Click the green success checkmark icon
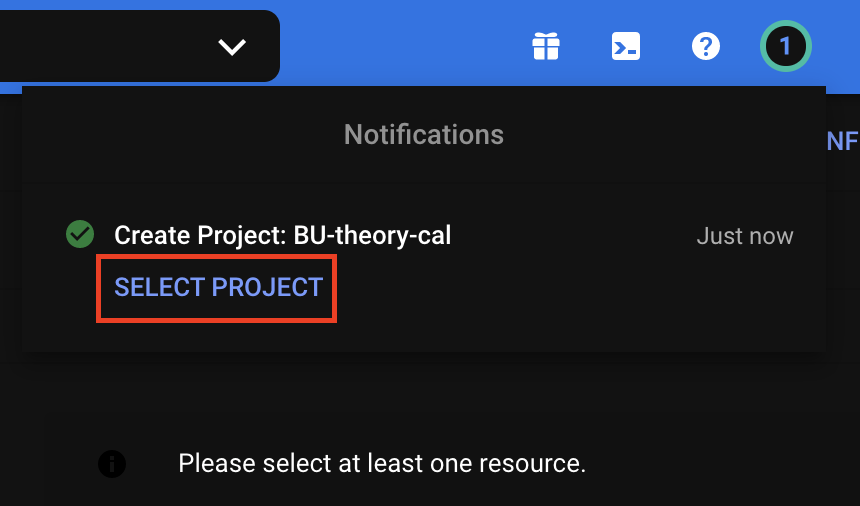 (x=80, y=234)
